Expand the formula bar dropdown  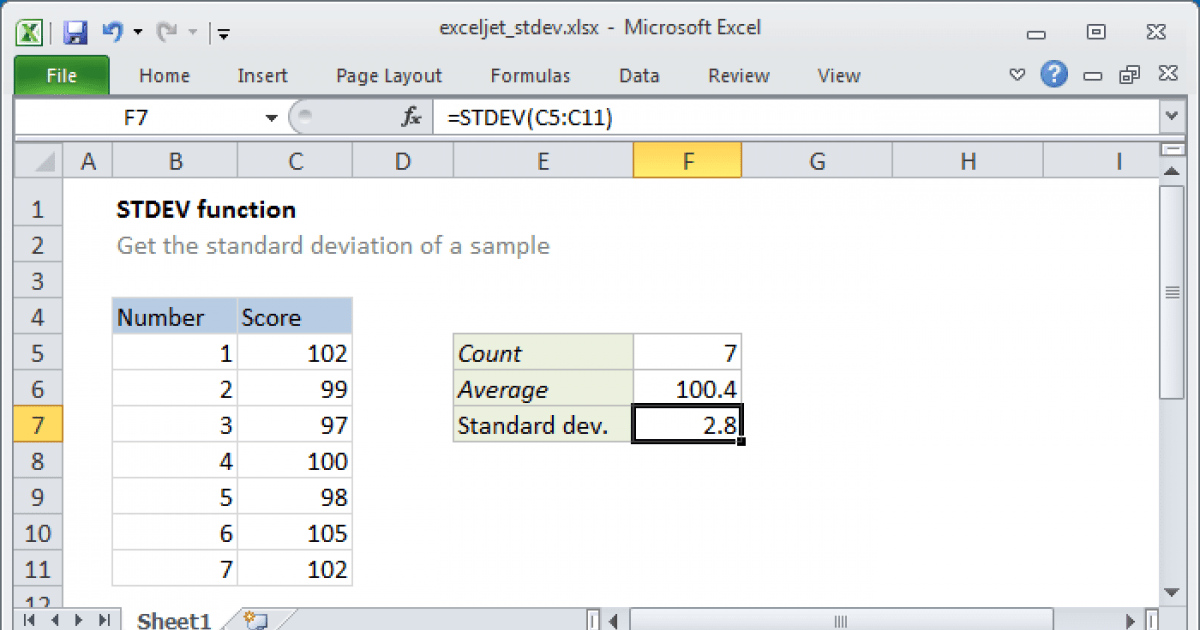1170,116
